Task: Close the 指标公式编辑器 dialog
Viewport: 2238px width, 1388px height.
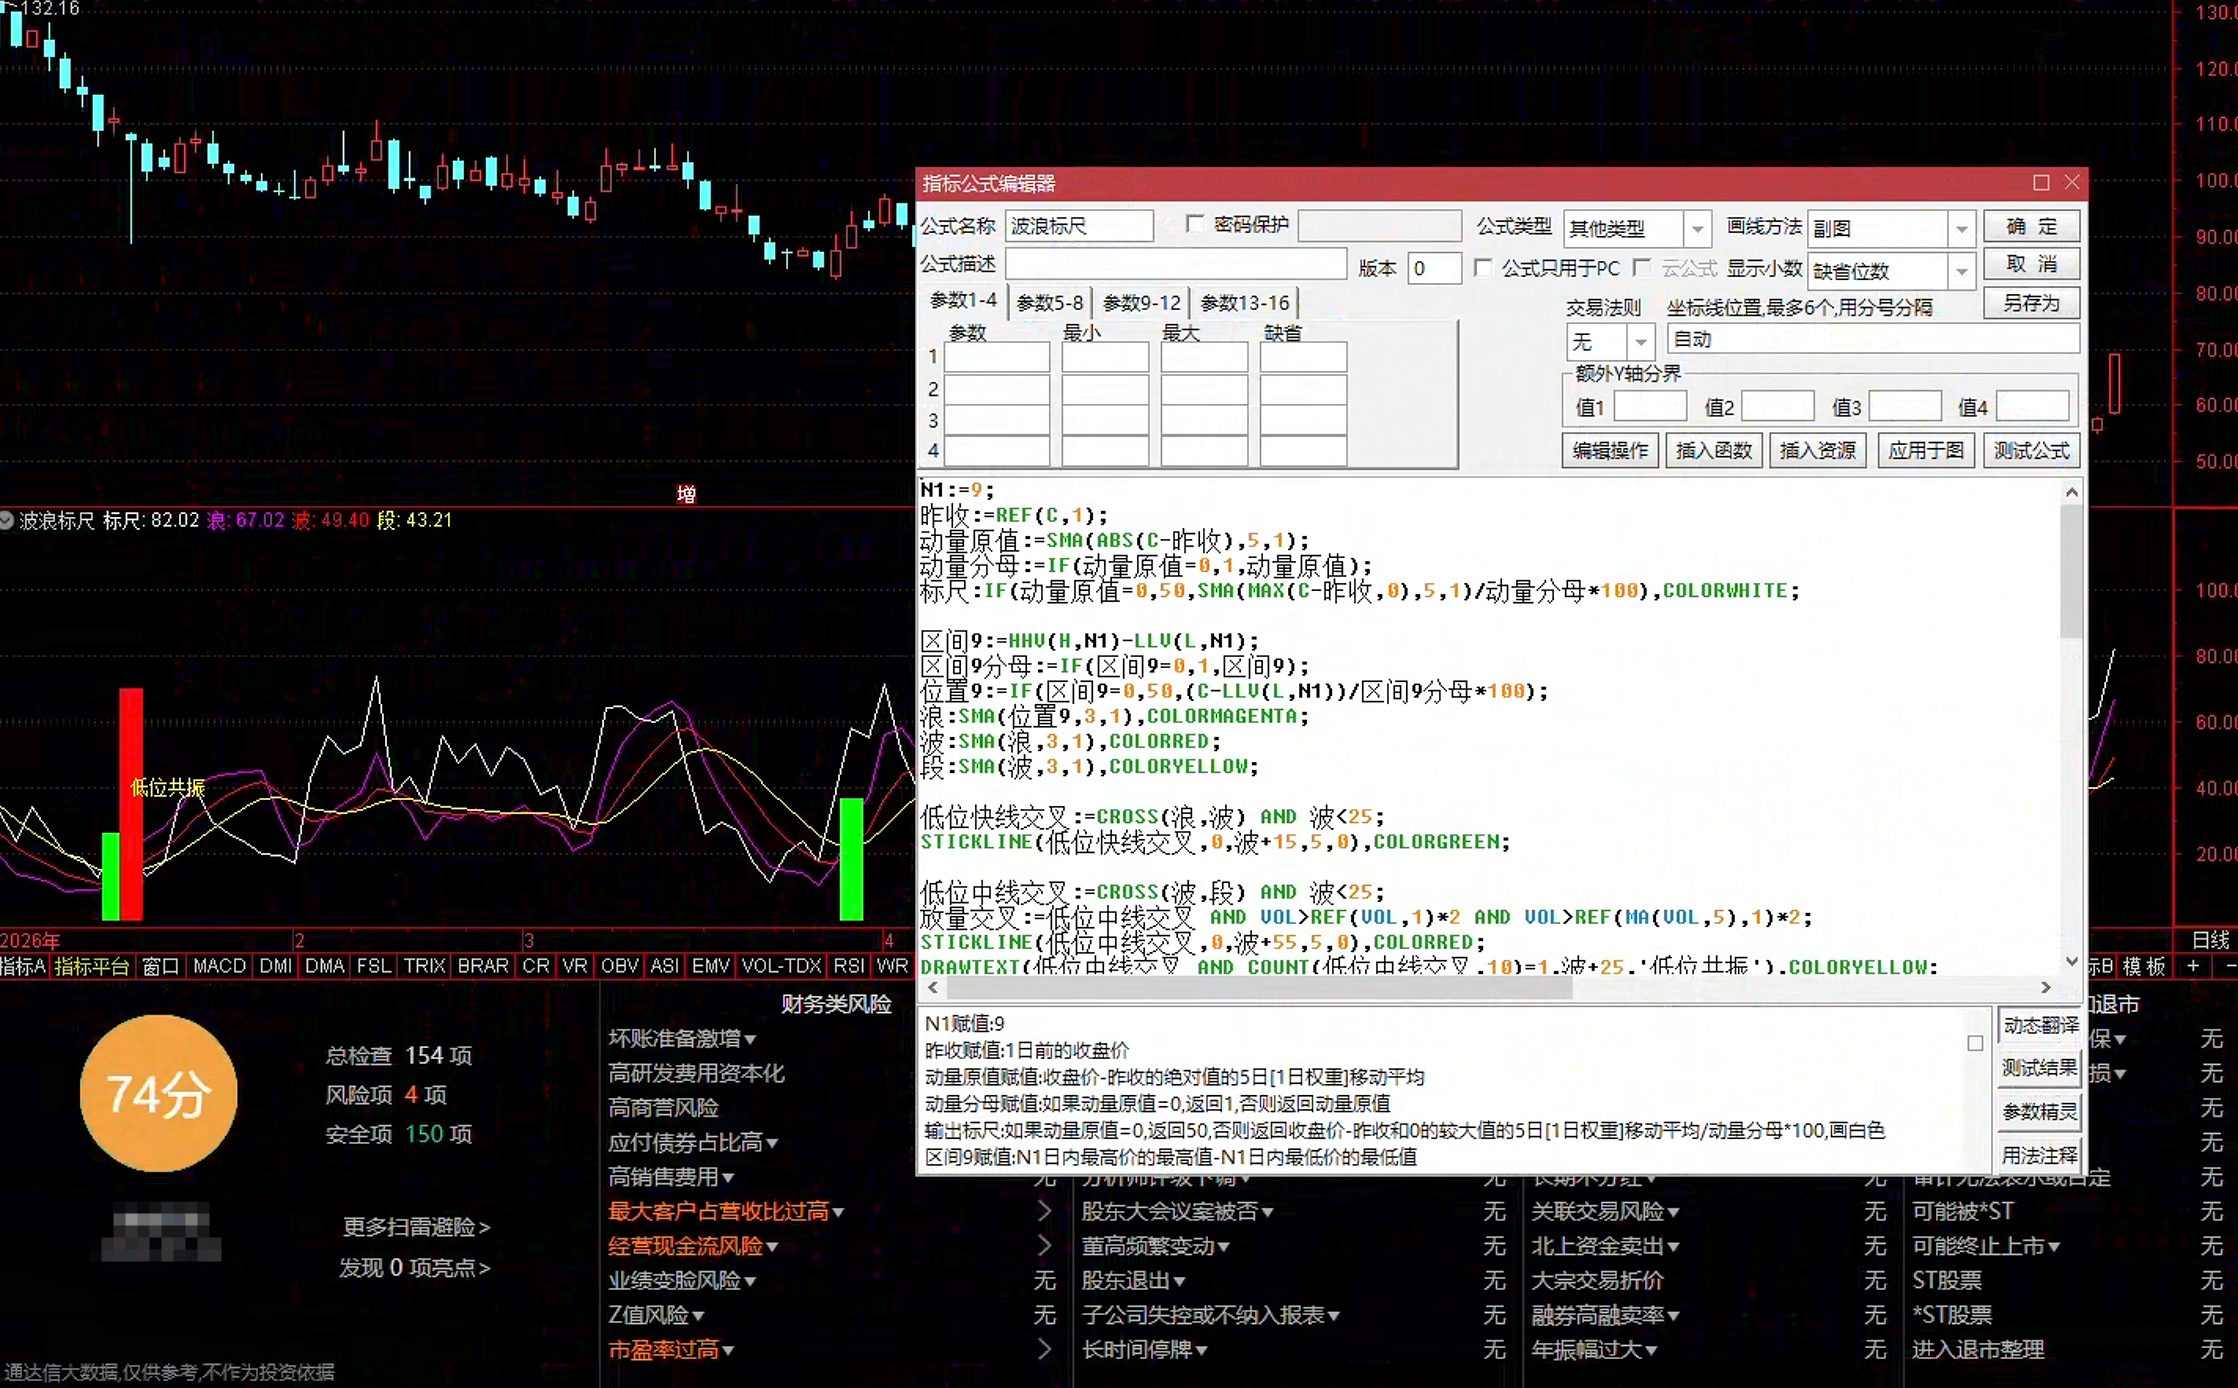Action: 2072,182
